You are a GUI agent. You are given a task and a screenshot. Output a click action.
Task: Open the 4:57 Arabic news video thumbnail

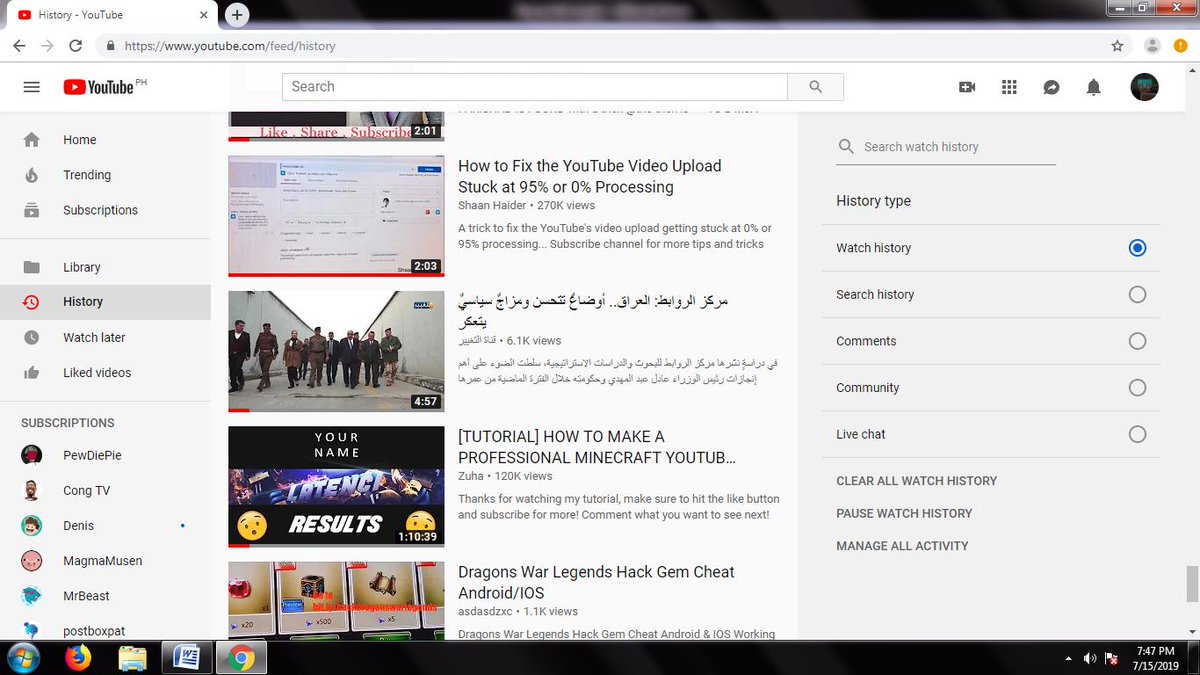click(x=336, y=351)
